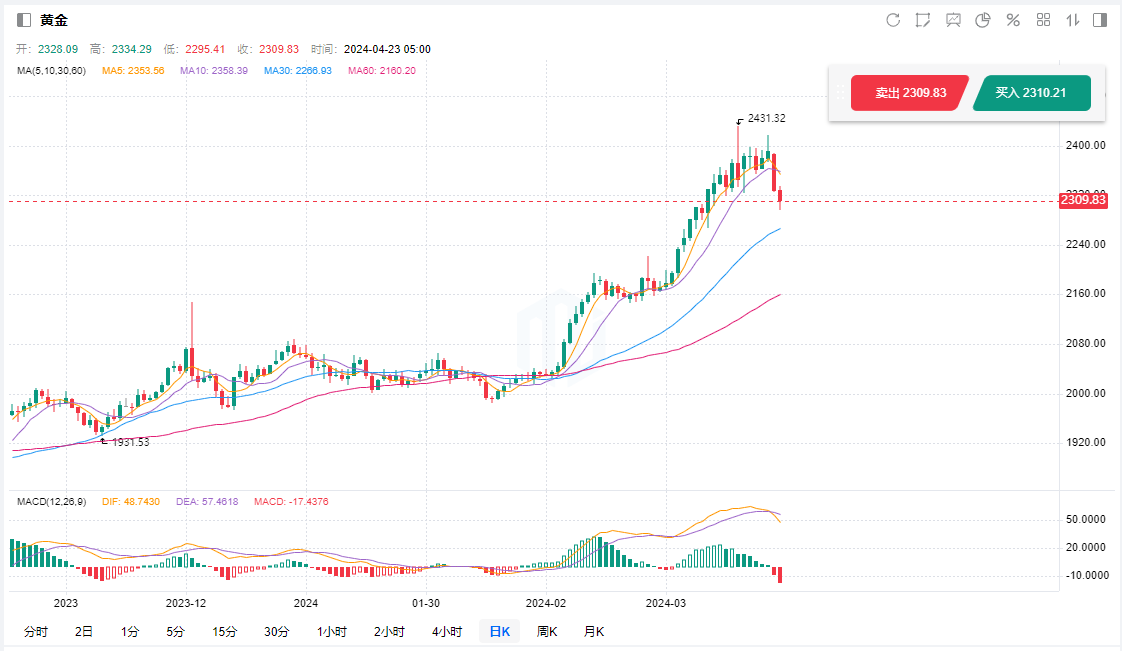Click the pie chart icon
This screenshot has height=651, width=1122.
pos(983,20)
